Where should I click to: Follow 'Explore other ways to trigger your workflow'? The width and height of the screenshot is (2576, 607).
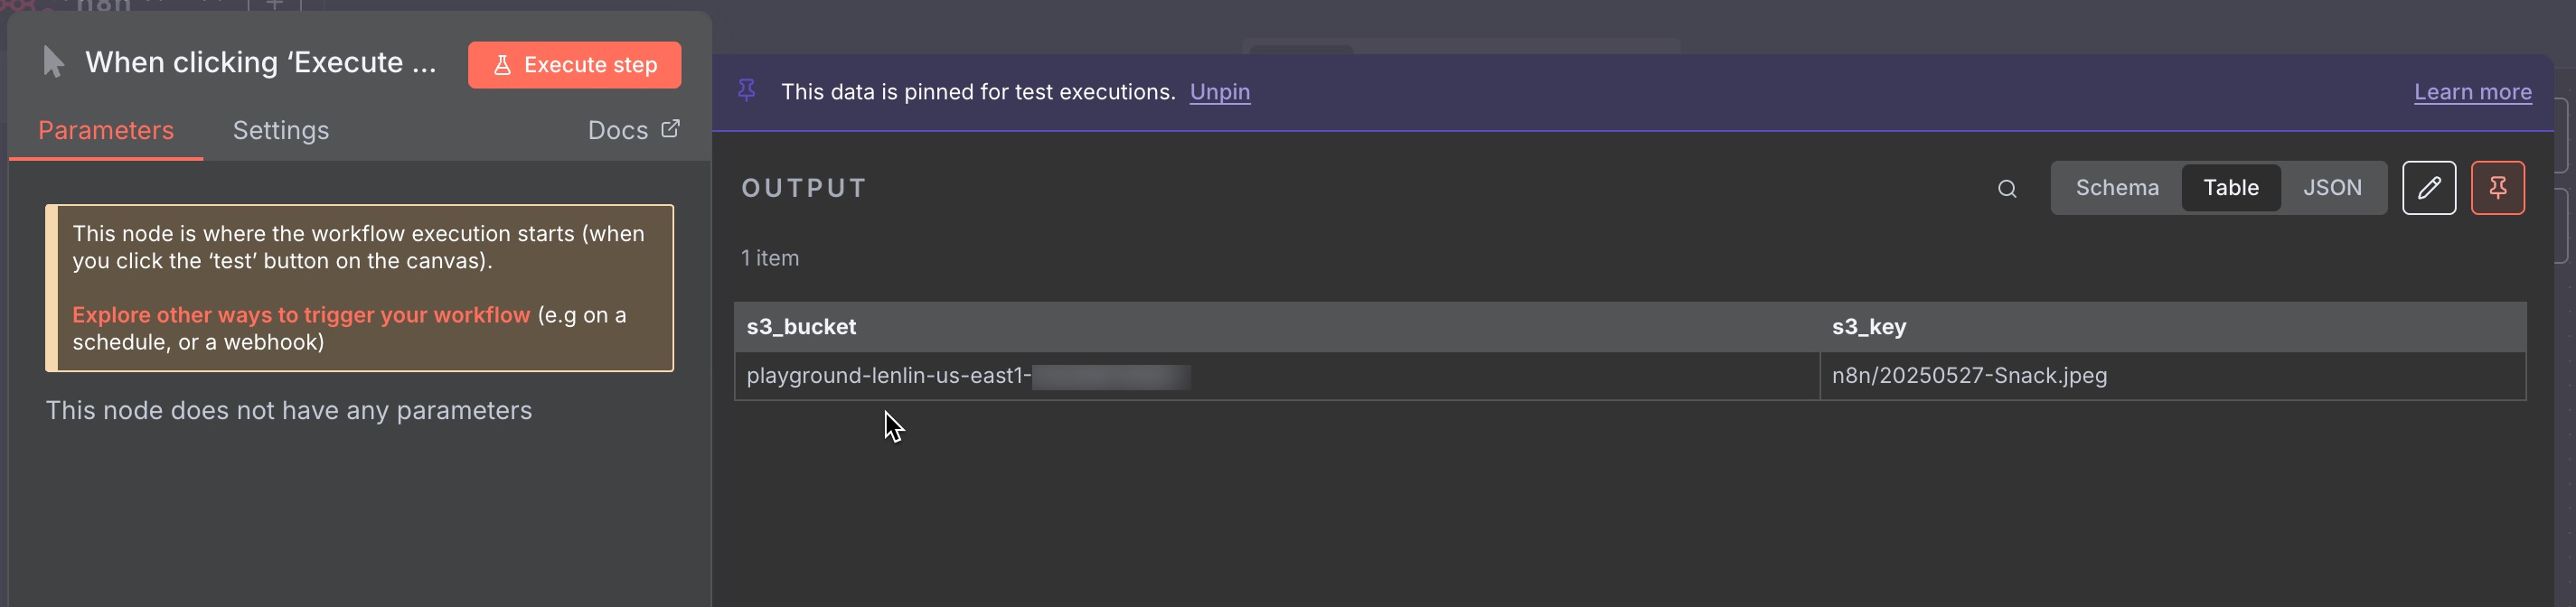point(301,315)
